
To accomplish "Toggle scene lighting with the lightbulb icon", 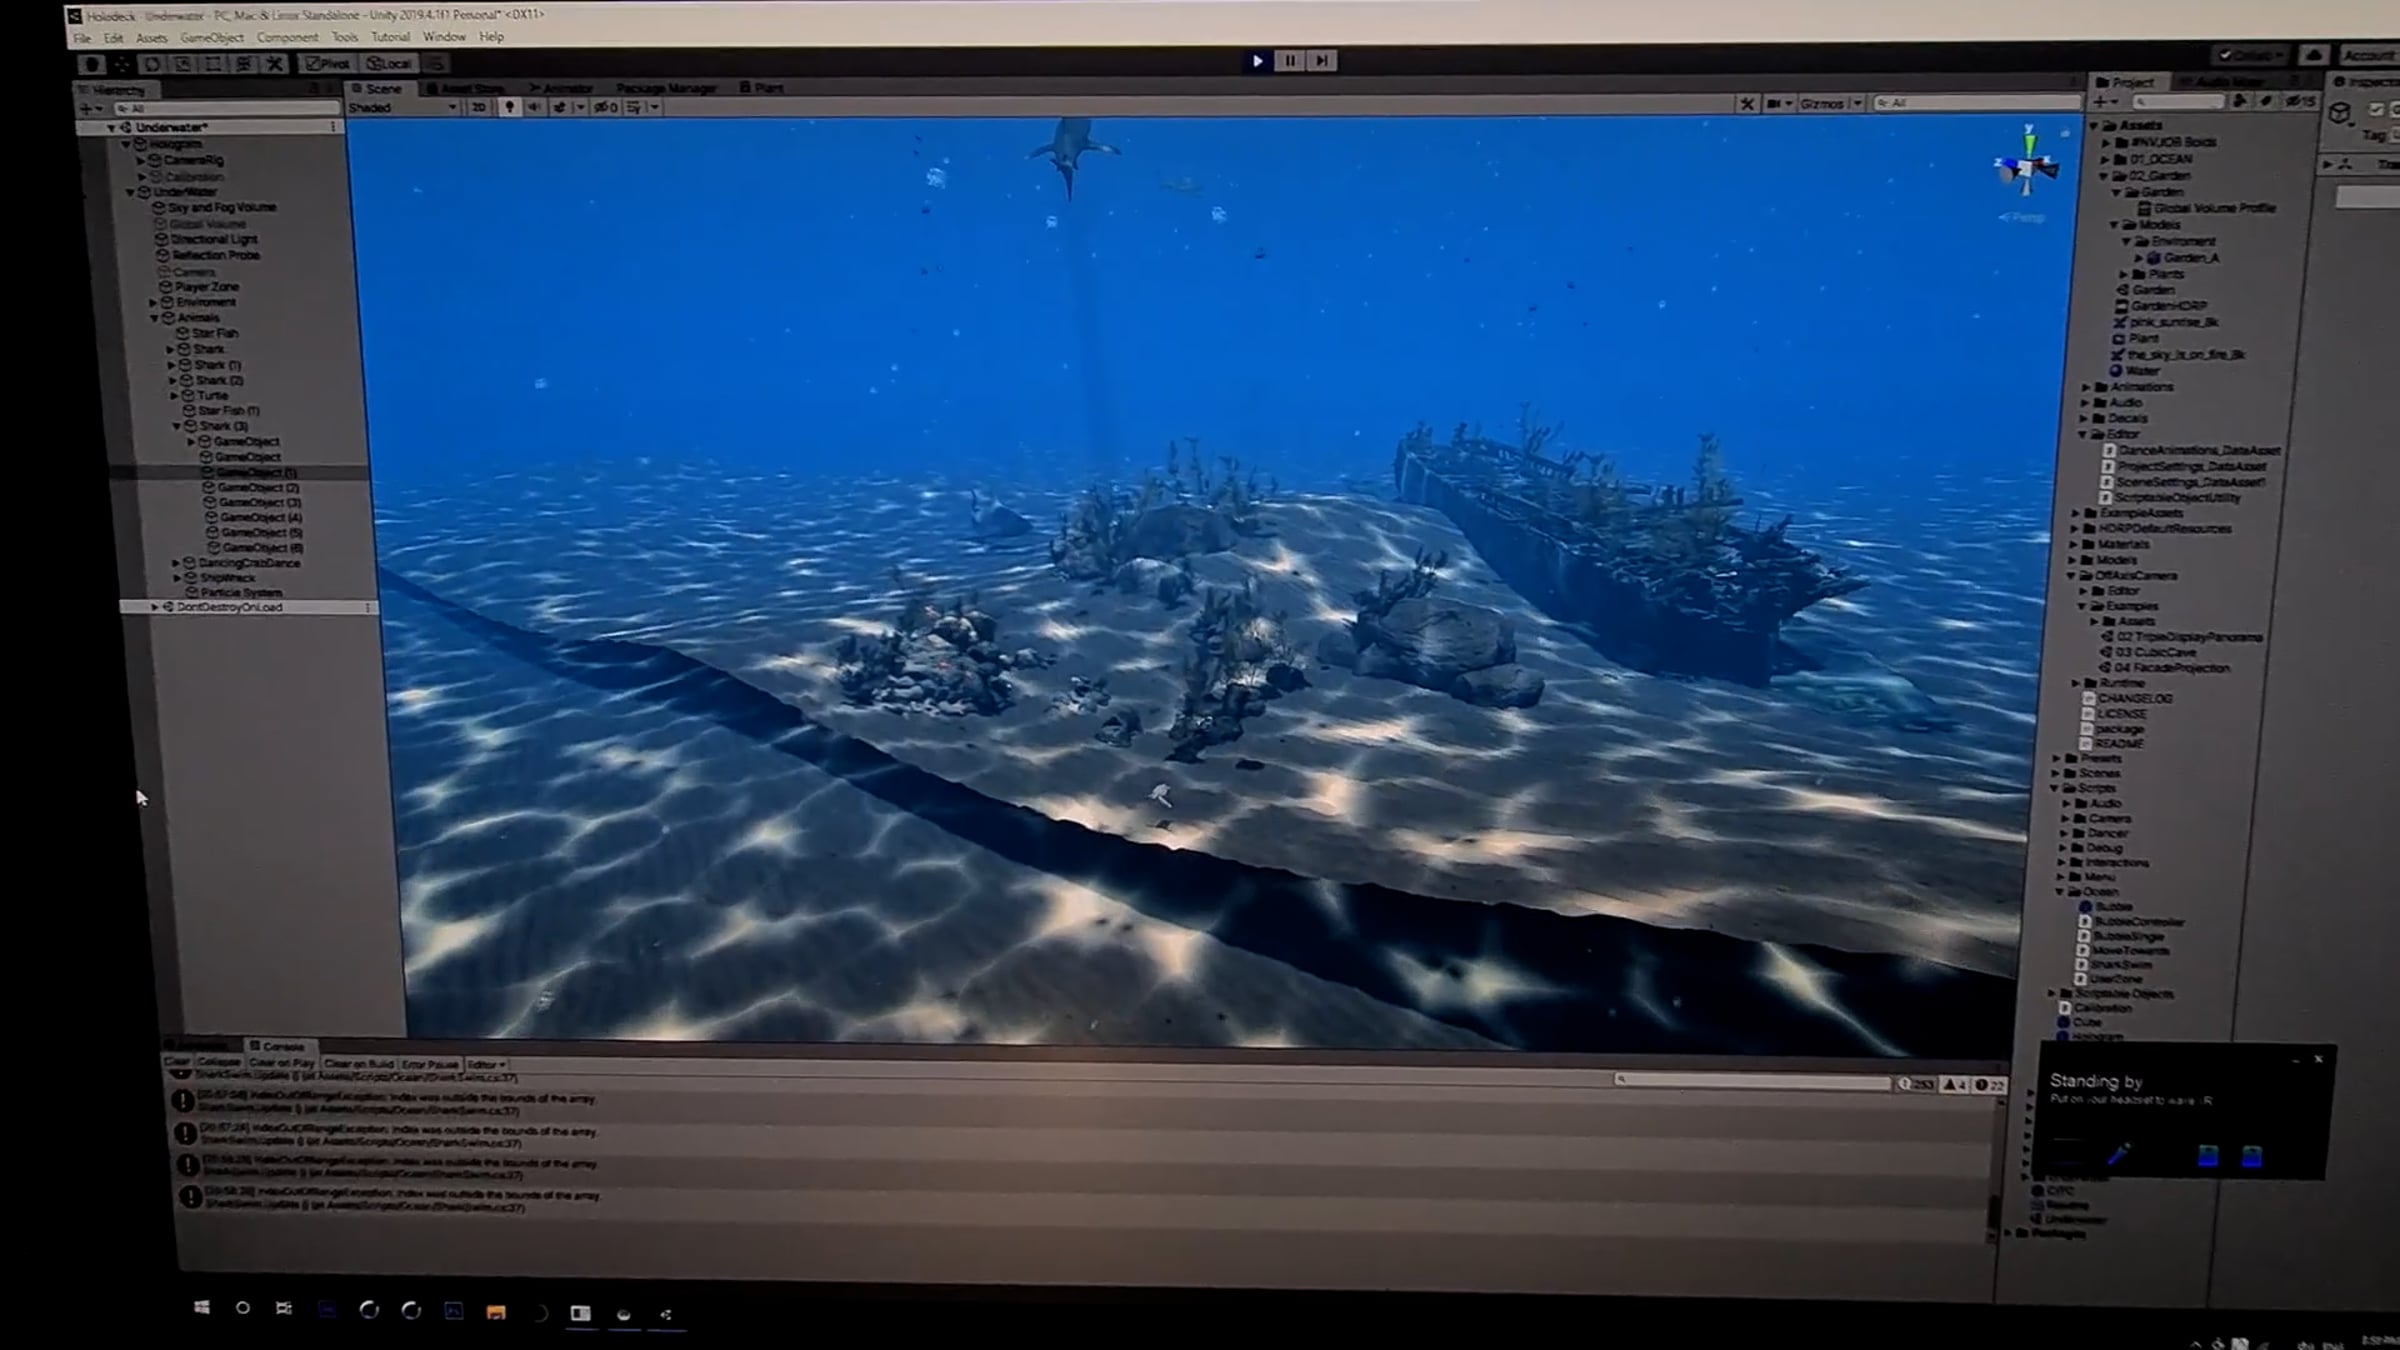I will [x=509, y=107].
